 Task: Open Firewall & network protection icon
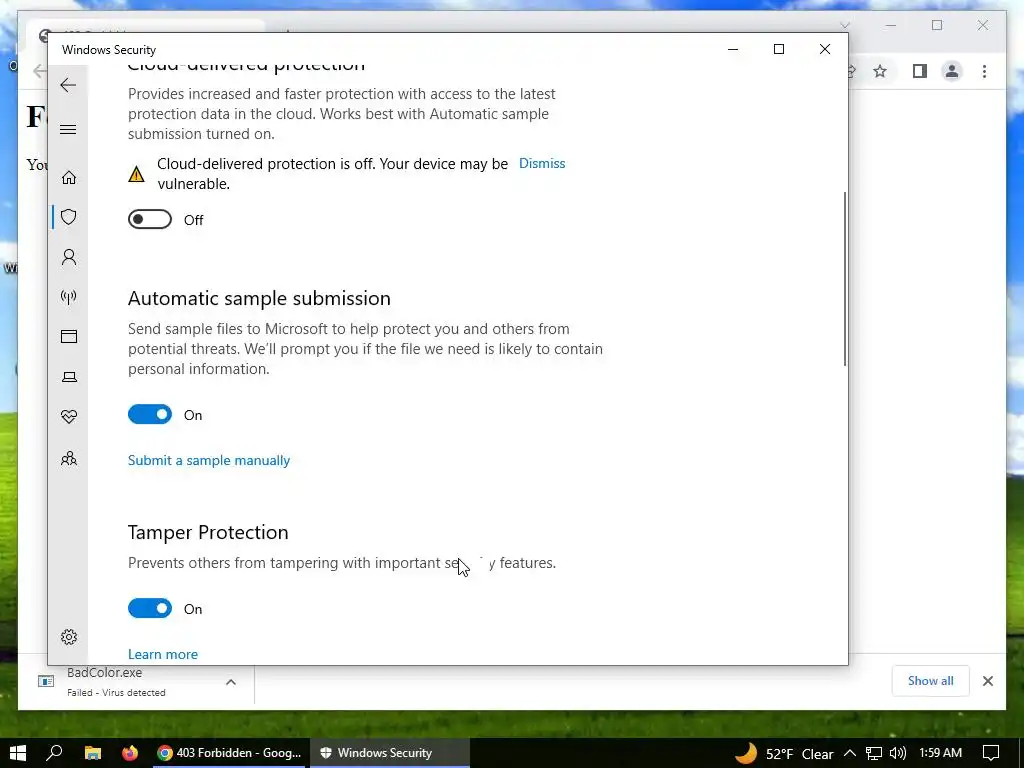(x=69, y=297)
